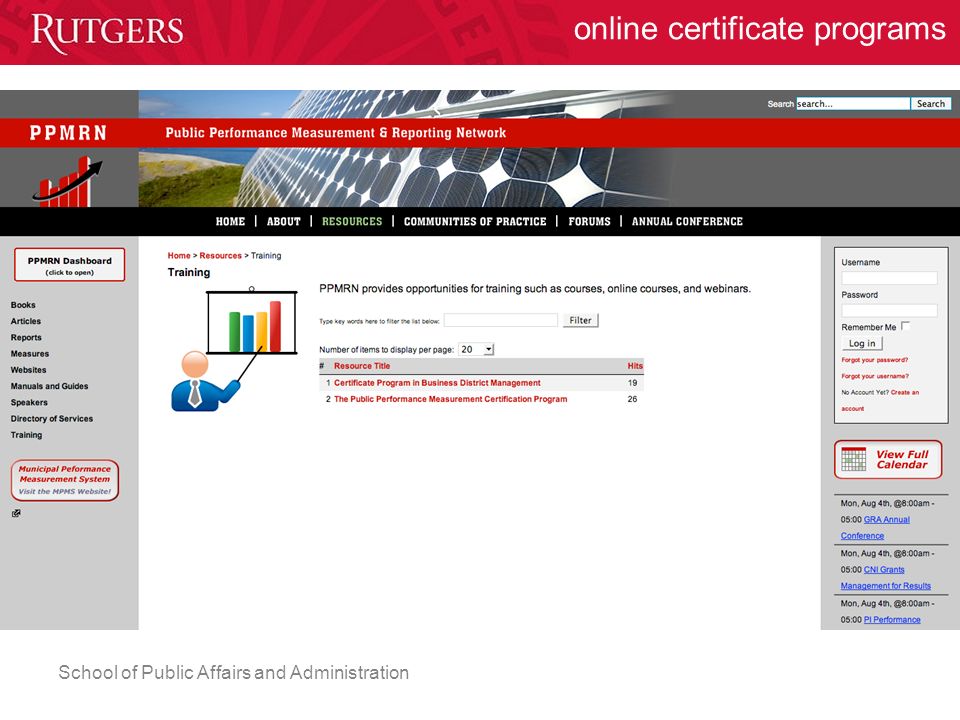Click the View Full Calendar button
This screenshot has height=720, width=960.
(x=888, y=459)
